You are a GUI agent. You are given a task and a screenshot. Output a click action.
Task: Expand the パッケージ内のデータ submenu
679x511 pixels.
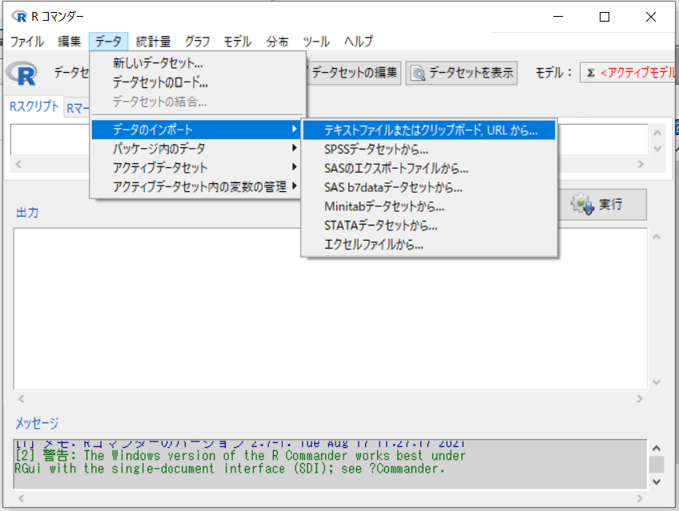pos(196,149)
